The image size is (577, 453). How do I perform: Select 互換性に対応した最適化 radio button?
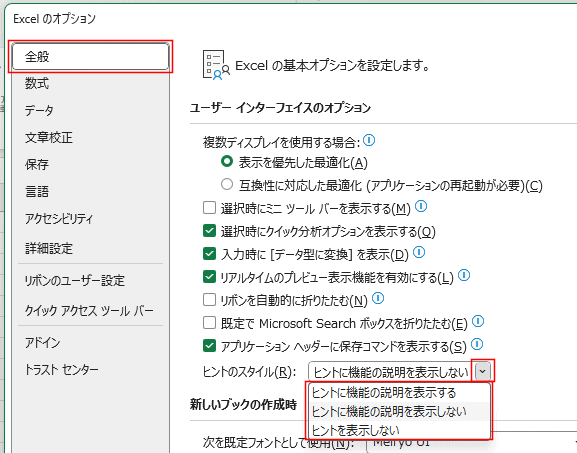(227, 184)
